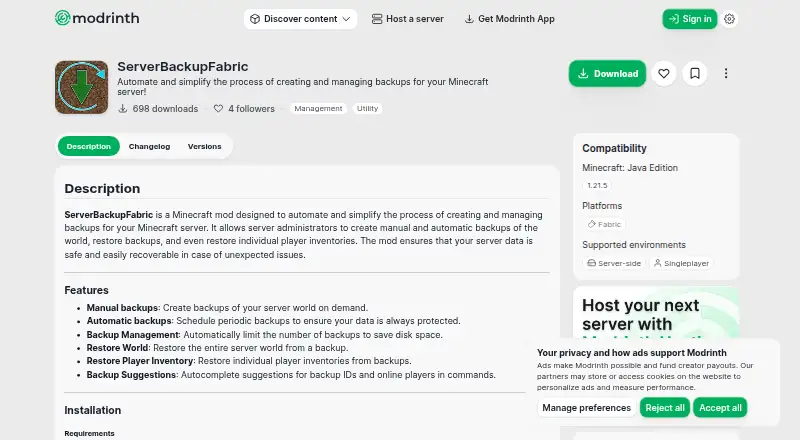Click the download icon beside Get Modrinth App
800x440 pixels.
(469, 19)
